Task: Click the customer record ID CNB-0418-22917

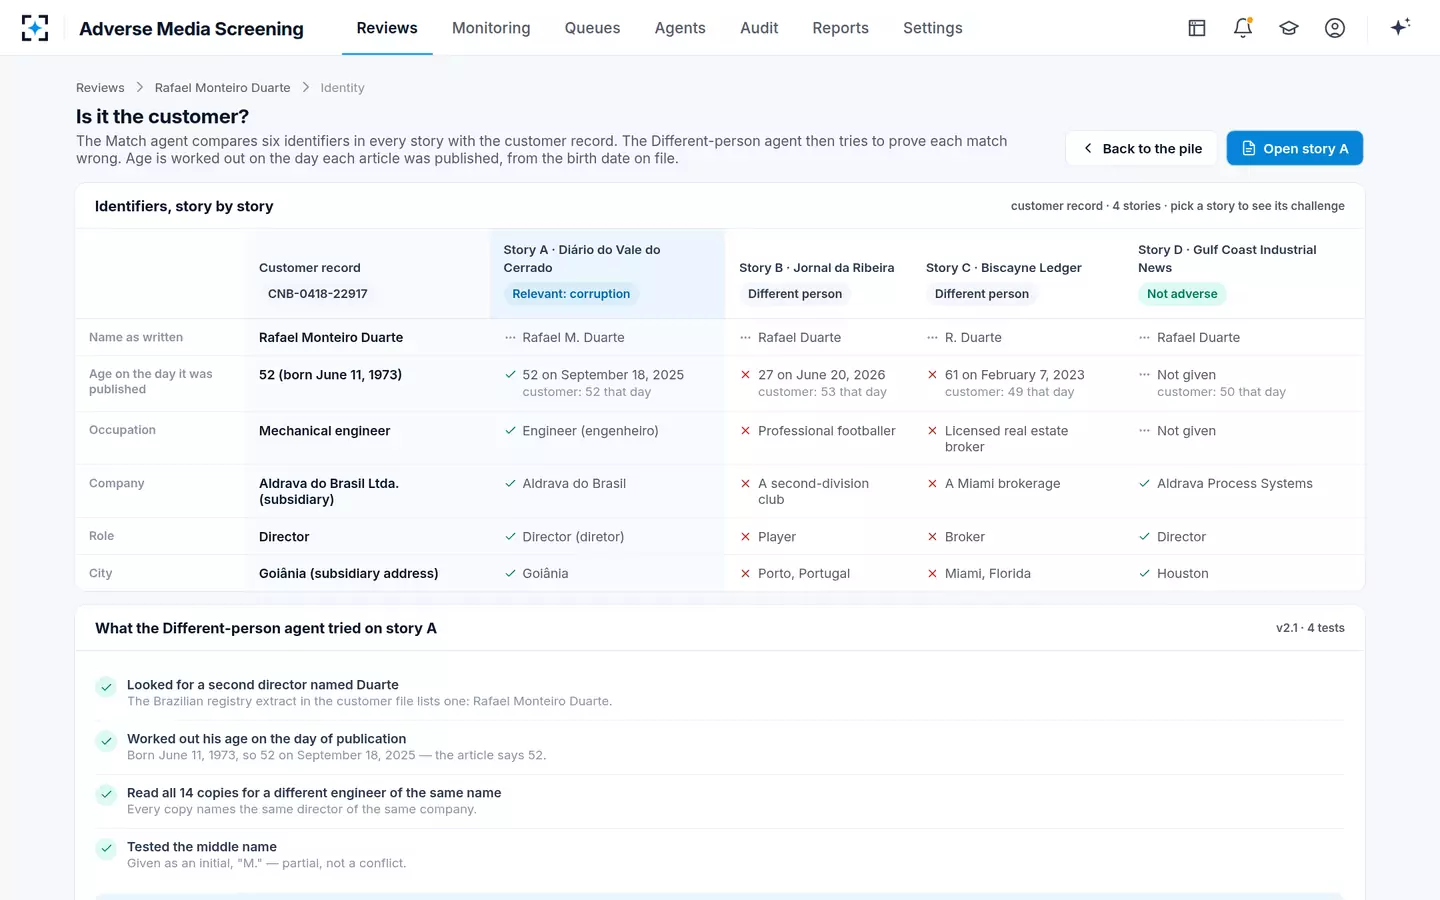Action: tap(317, 294)
